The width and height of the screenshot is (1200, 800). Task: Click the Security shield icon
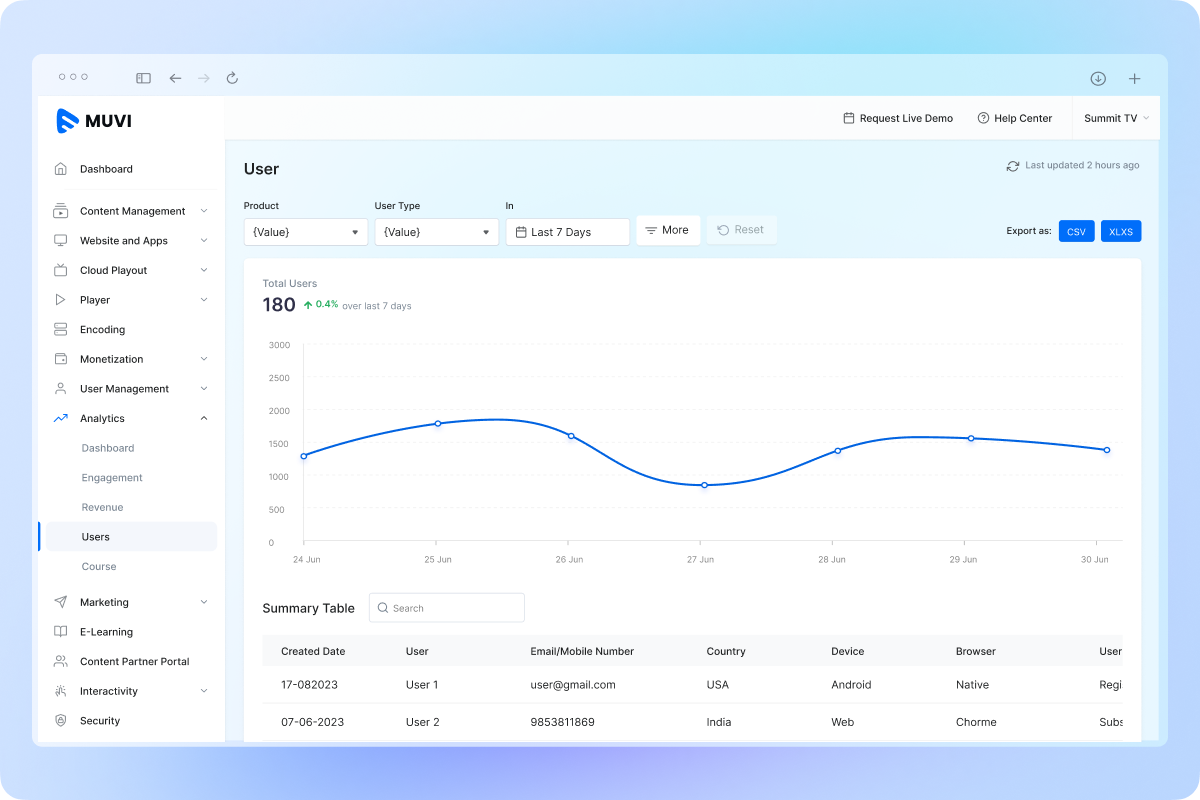point(62,720)
